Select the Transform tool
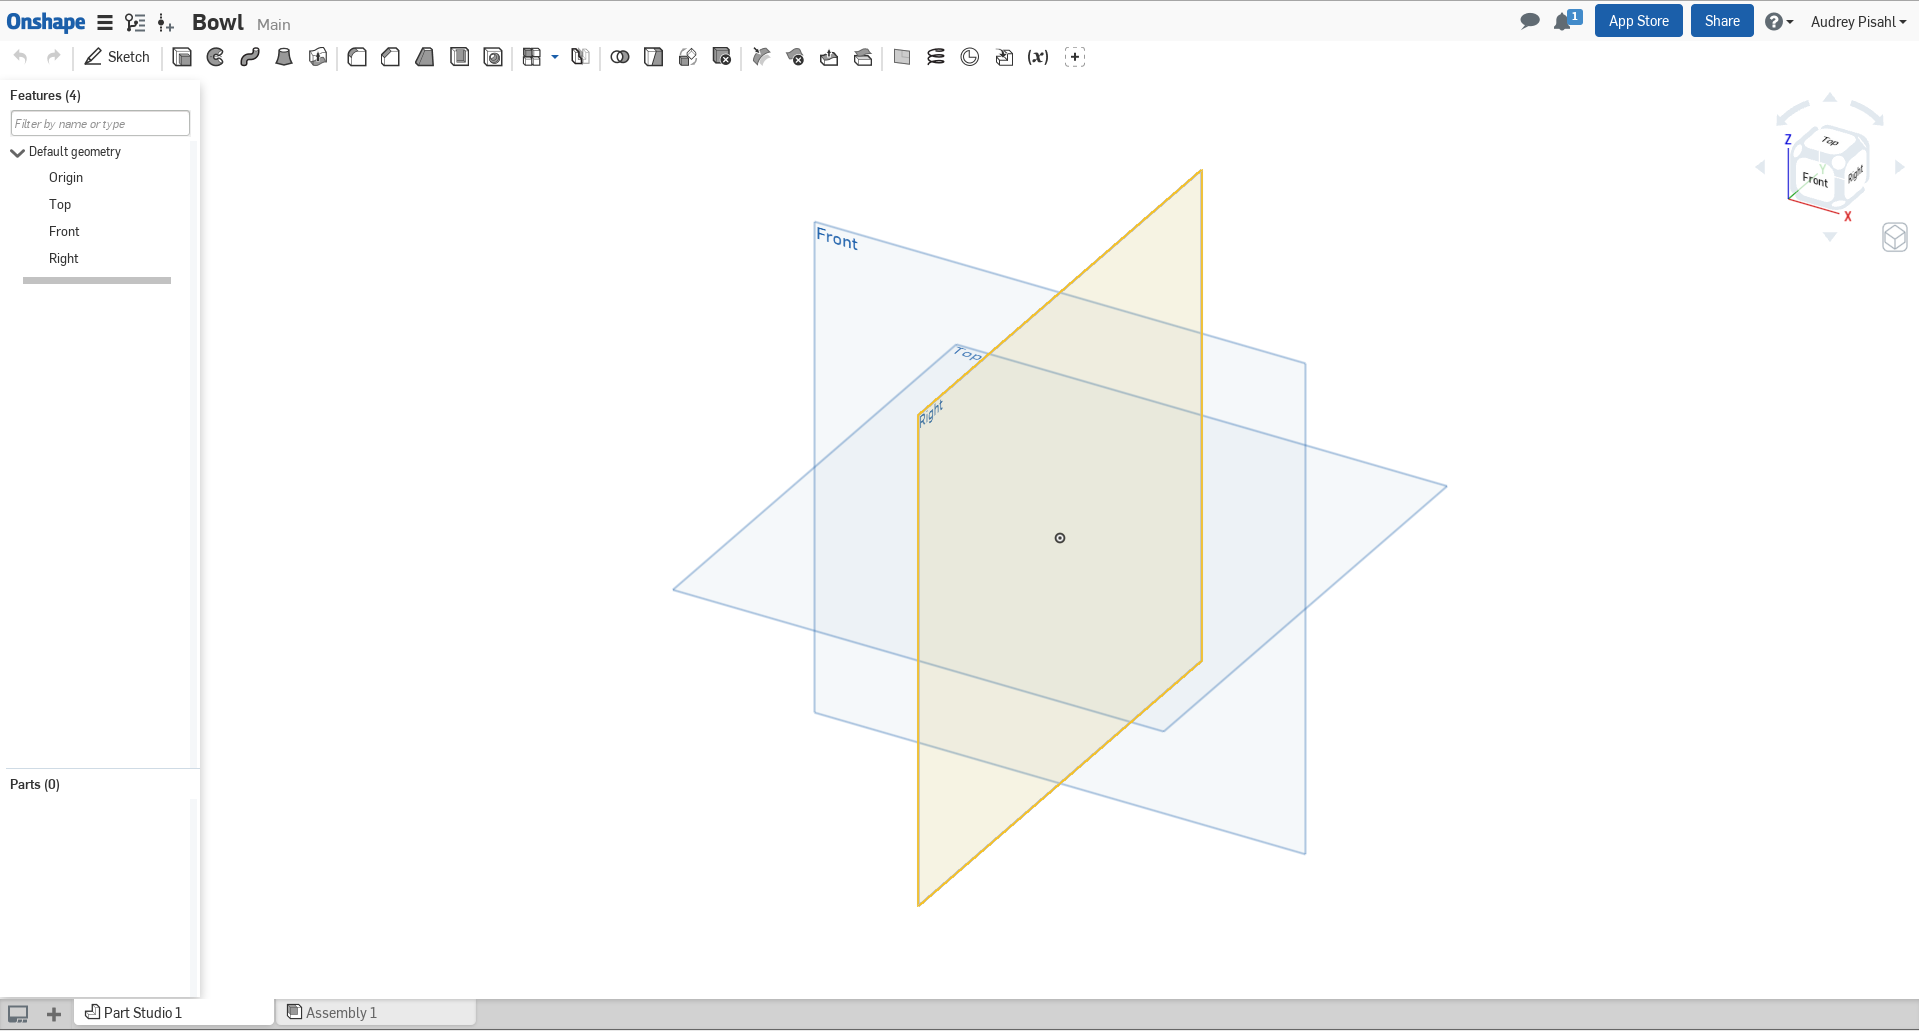Viewport: 1919px width, 1031px height. click(688, 57)
